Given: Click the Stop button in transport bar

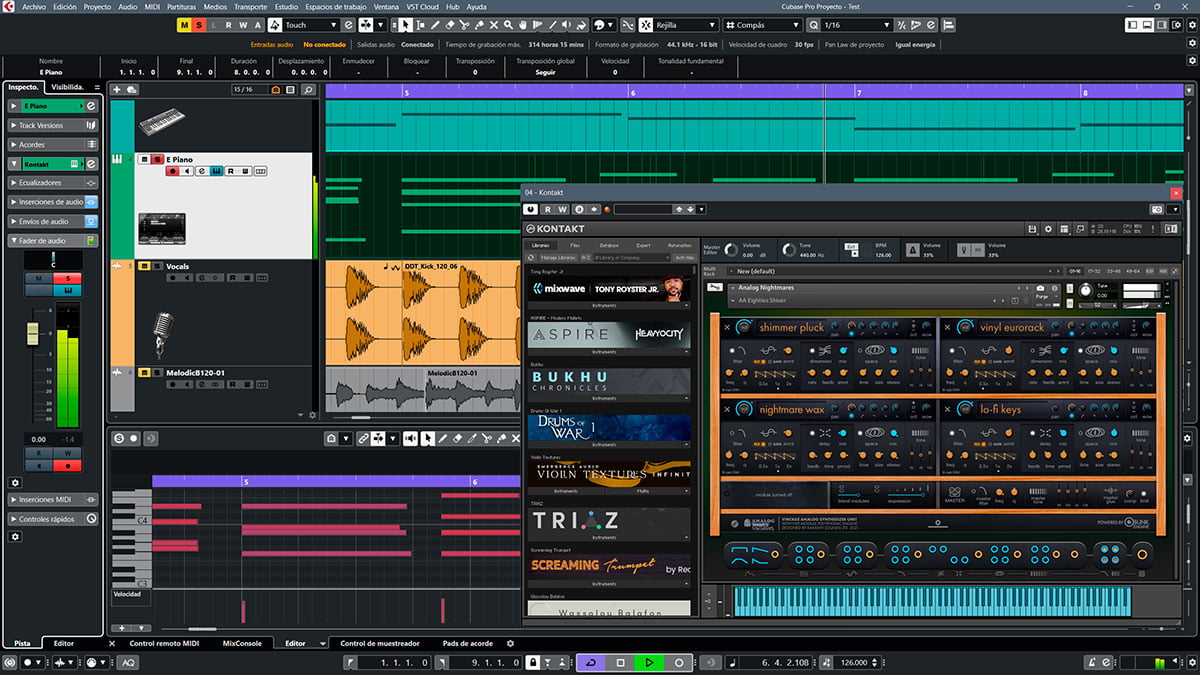Looking at the screenshot, I should tap(620, 662).
